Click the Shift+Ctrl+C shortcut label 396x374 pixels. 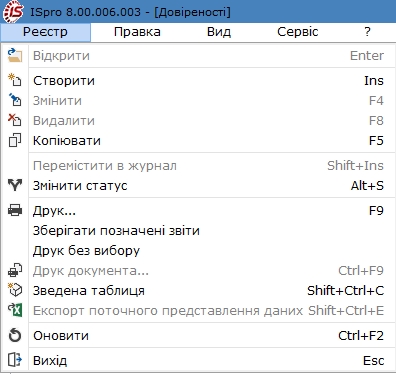tap(345, 291)
